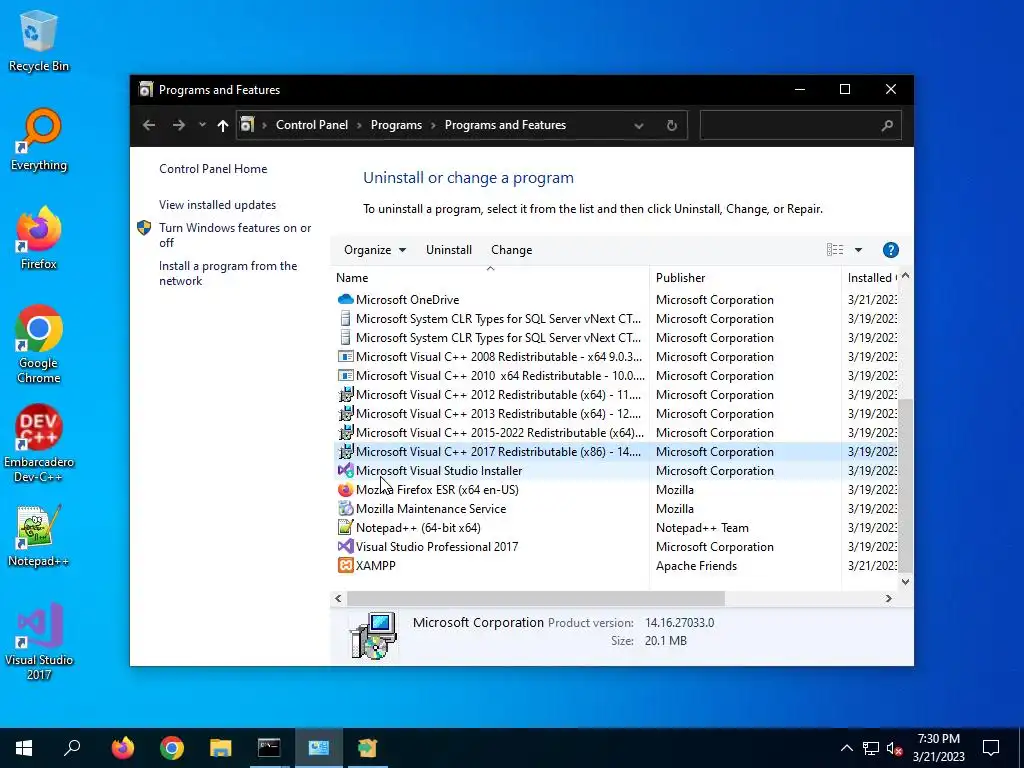
Task: Sort by the Name column header
Action: tap(490, 278)
